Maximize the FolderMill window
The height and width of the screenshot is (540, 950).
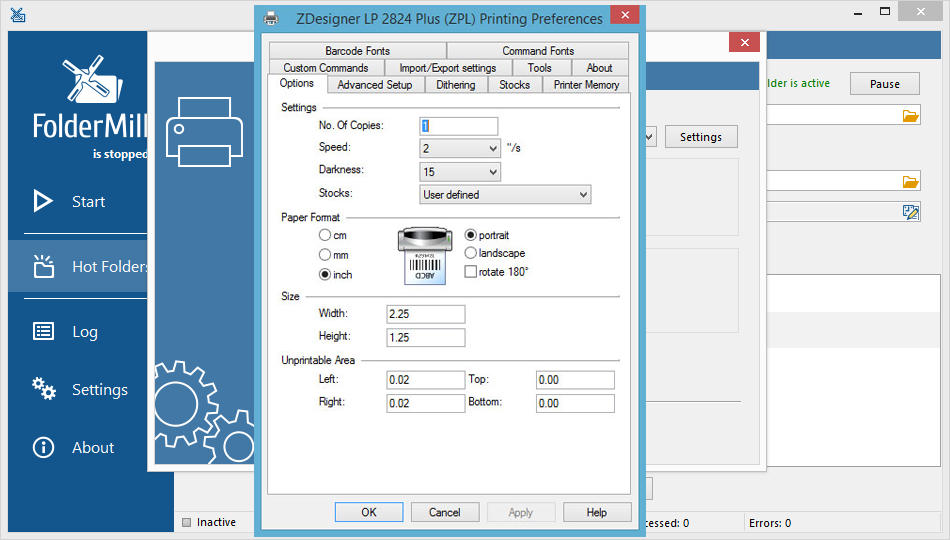coord(885,12)
